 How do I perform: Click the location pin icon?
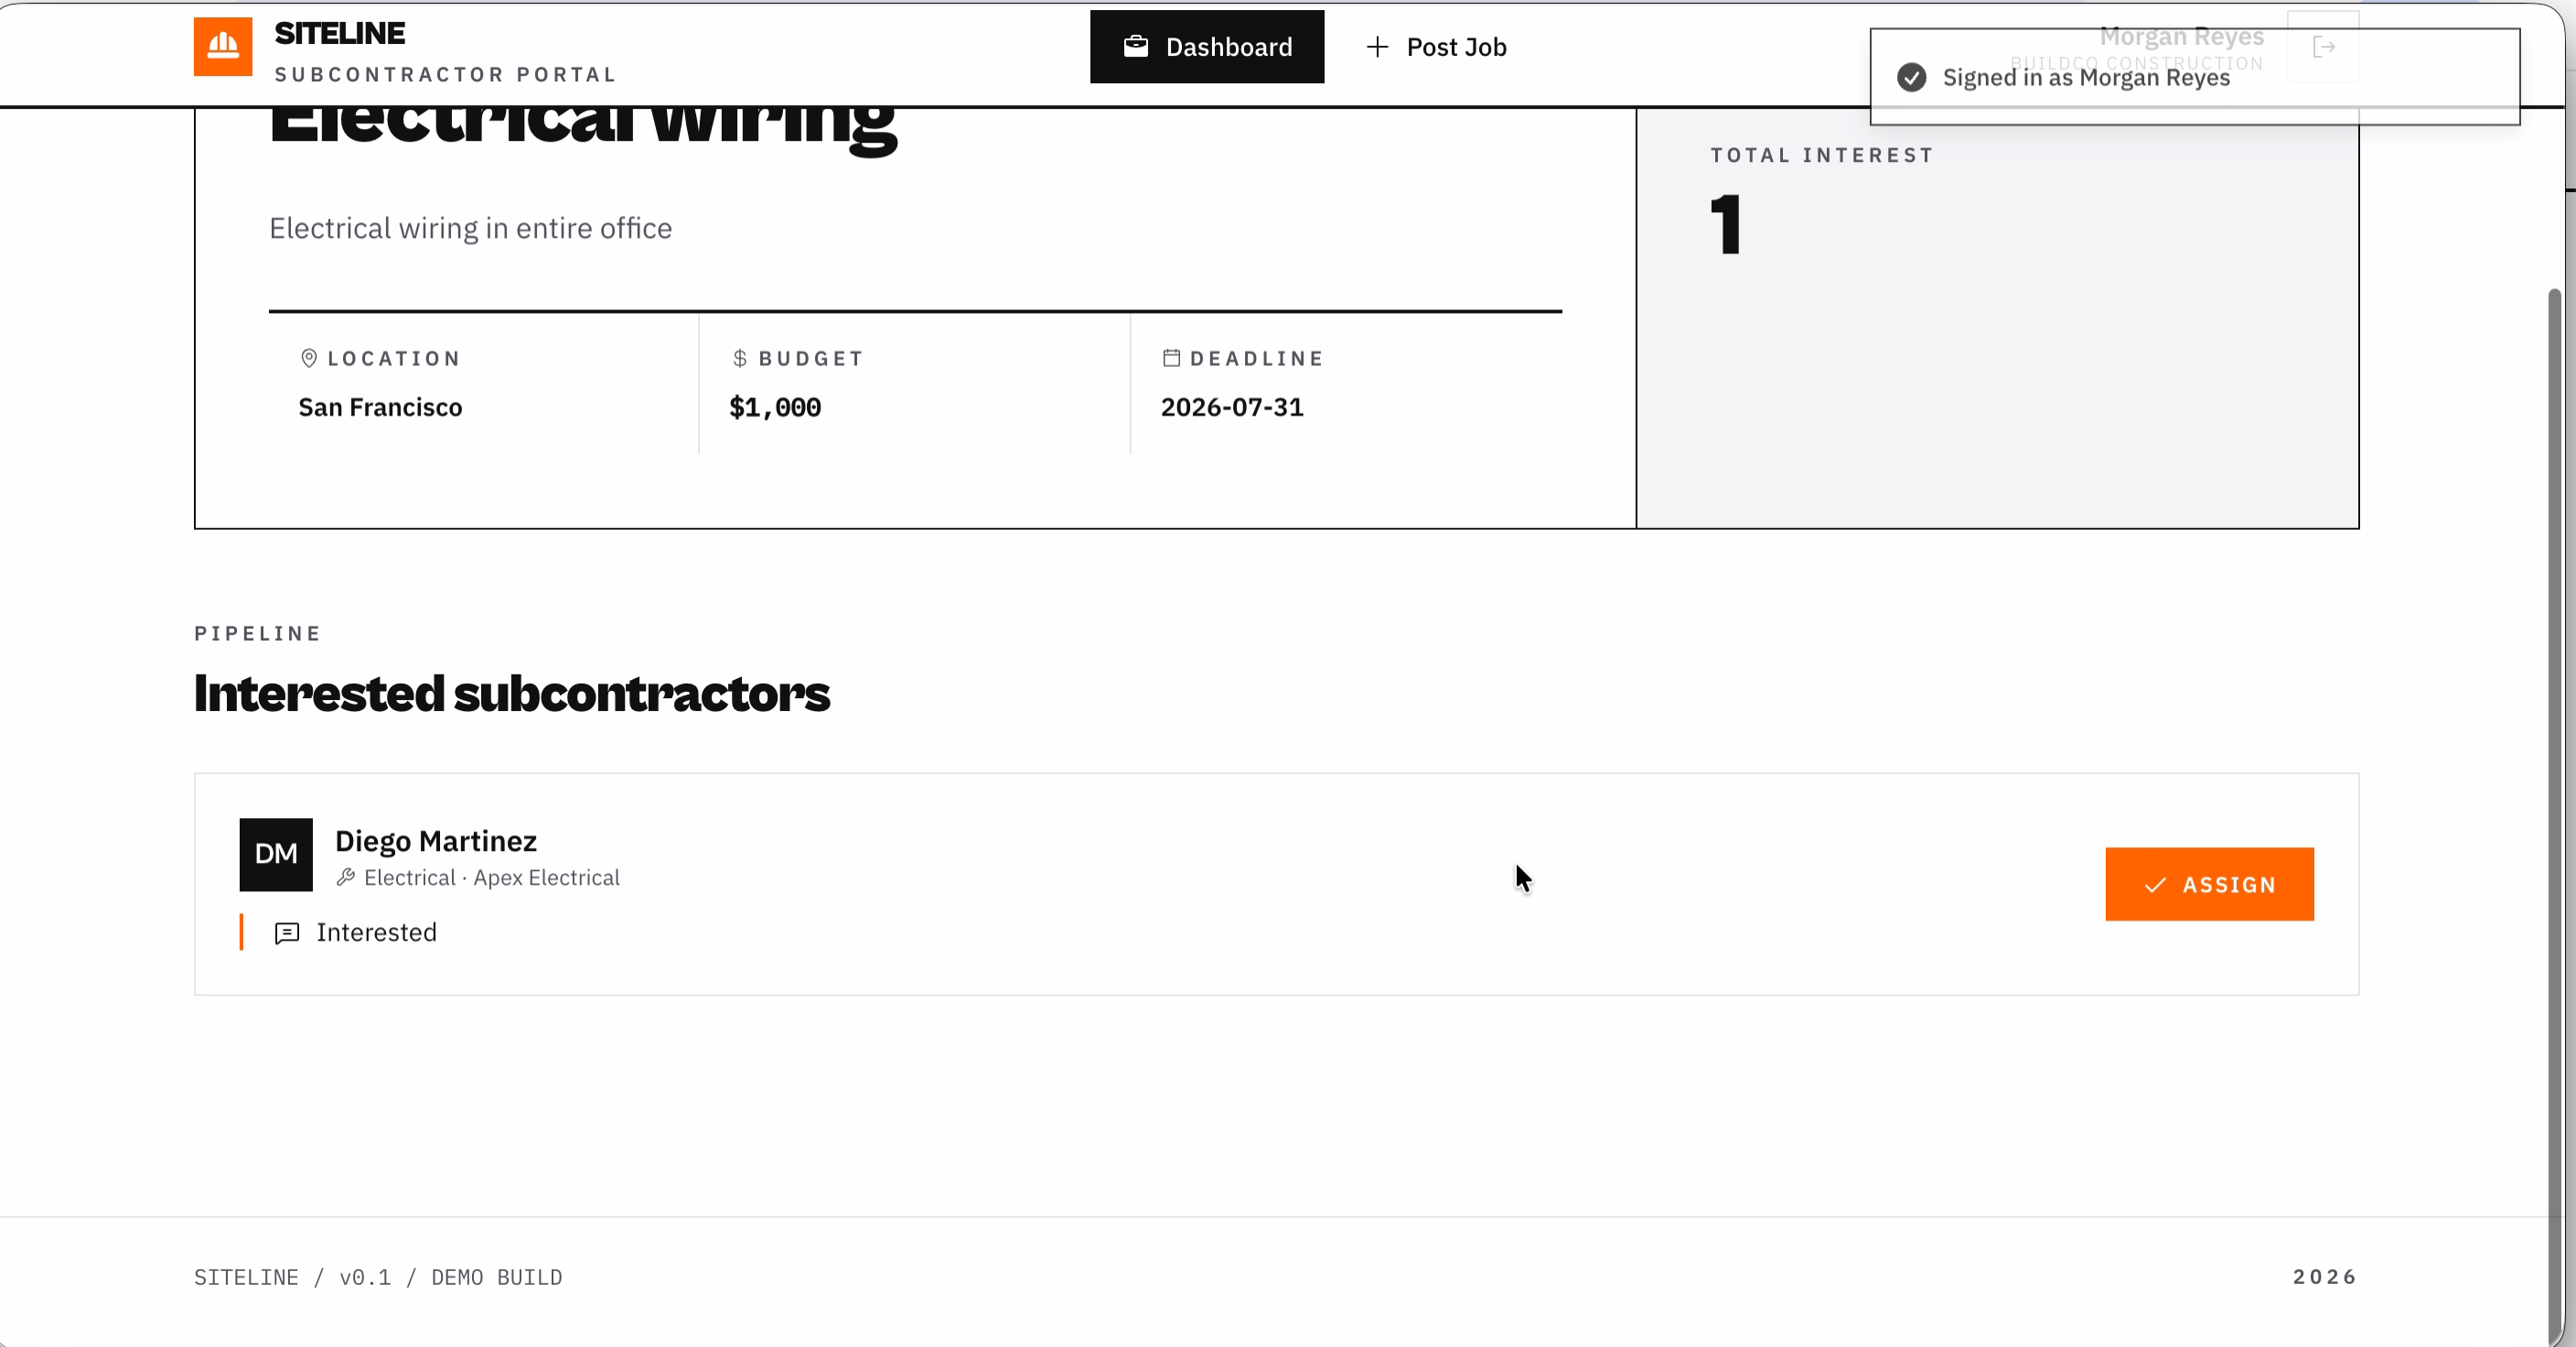[309, 358]
